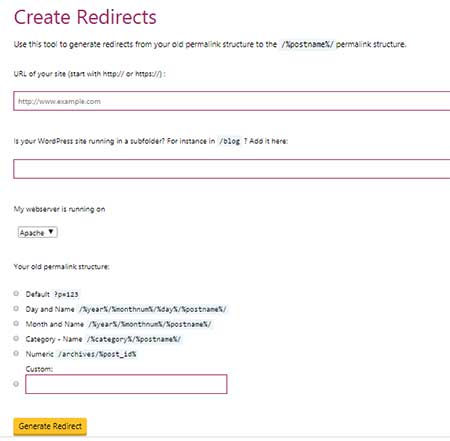Click the Generate Redirect button
The width and height of the screenshot is (450, 441).
[x=50, y=426]
